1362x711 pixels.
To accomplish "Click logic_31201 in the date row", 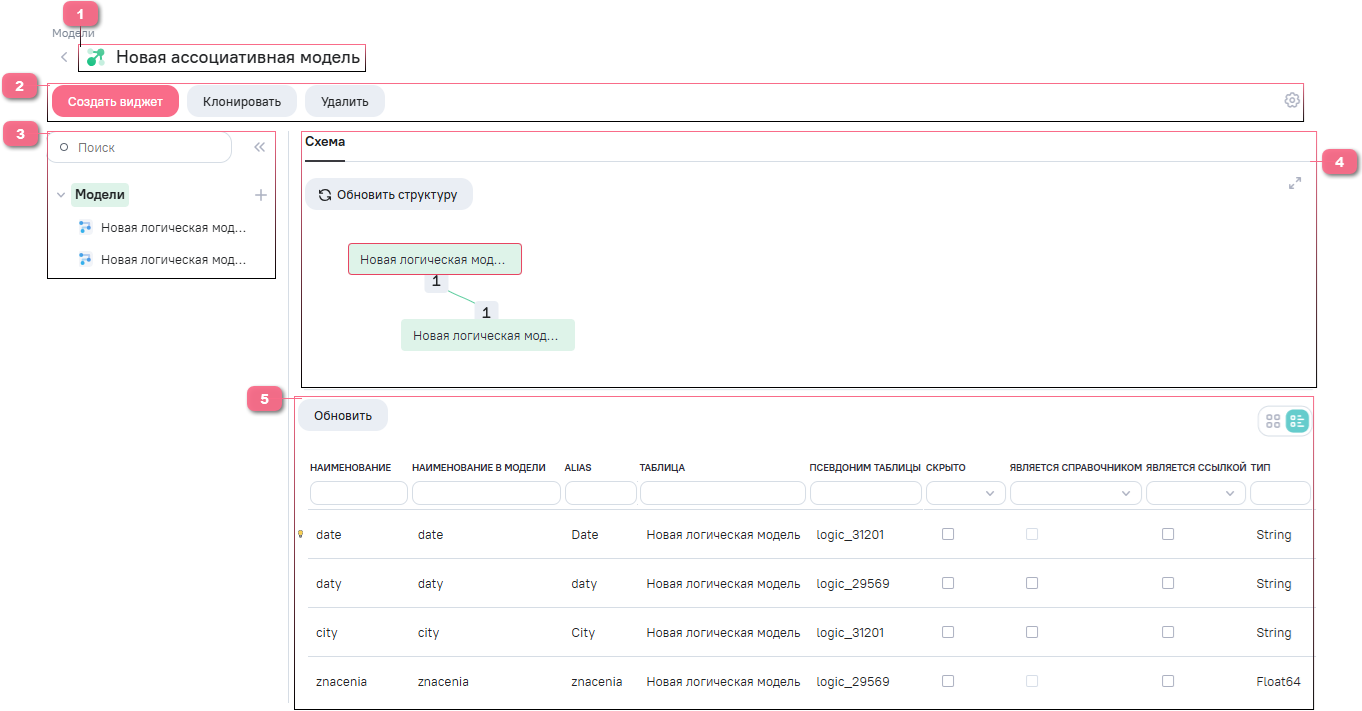I will [850, 535].
